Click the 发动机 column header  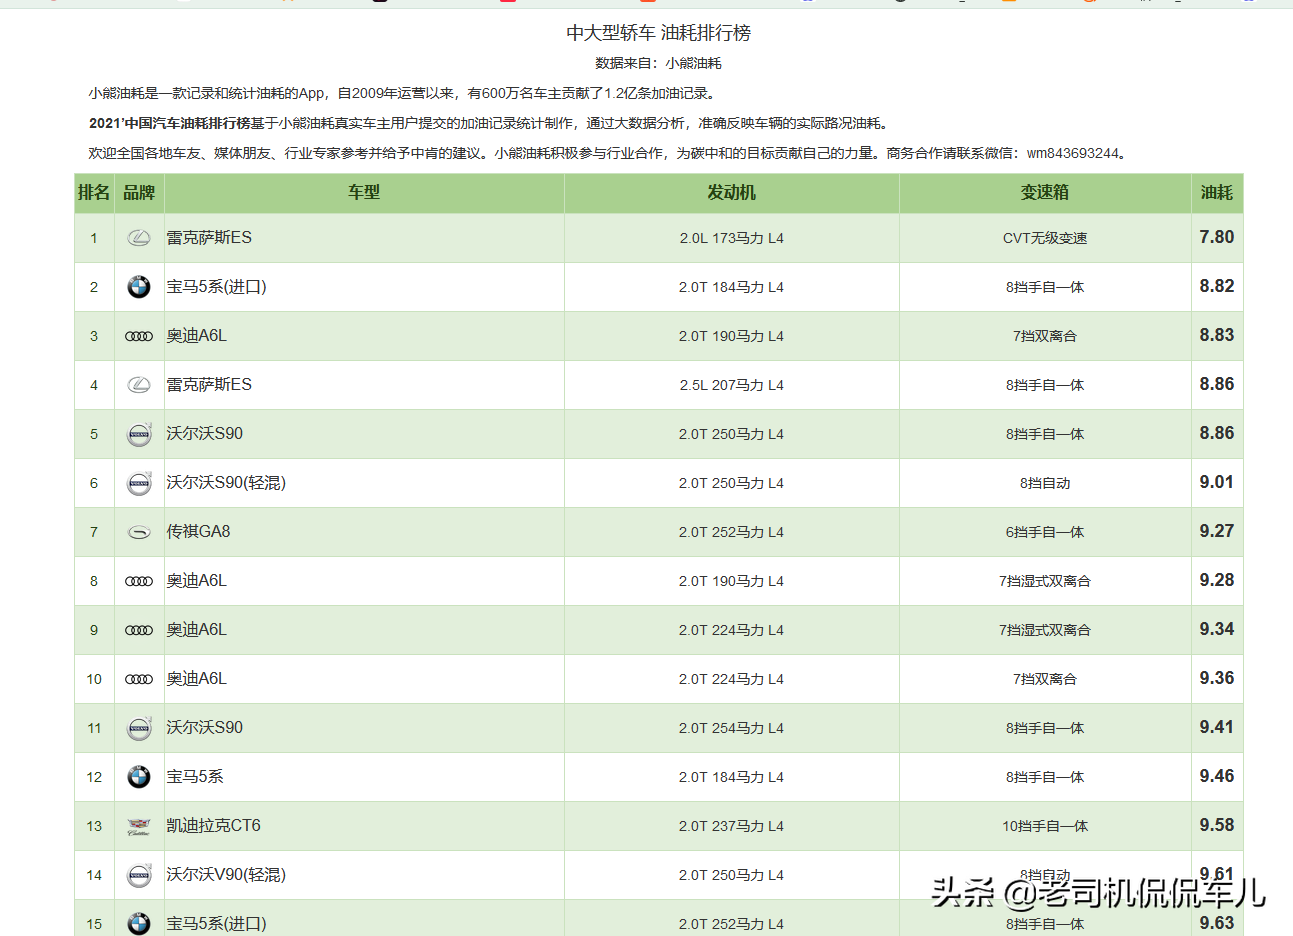pyautogui.click(x=732, y=193)
